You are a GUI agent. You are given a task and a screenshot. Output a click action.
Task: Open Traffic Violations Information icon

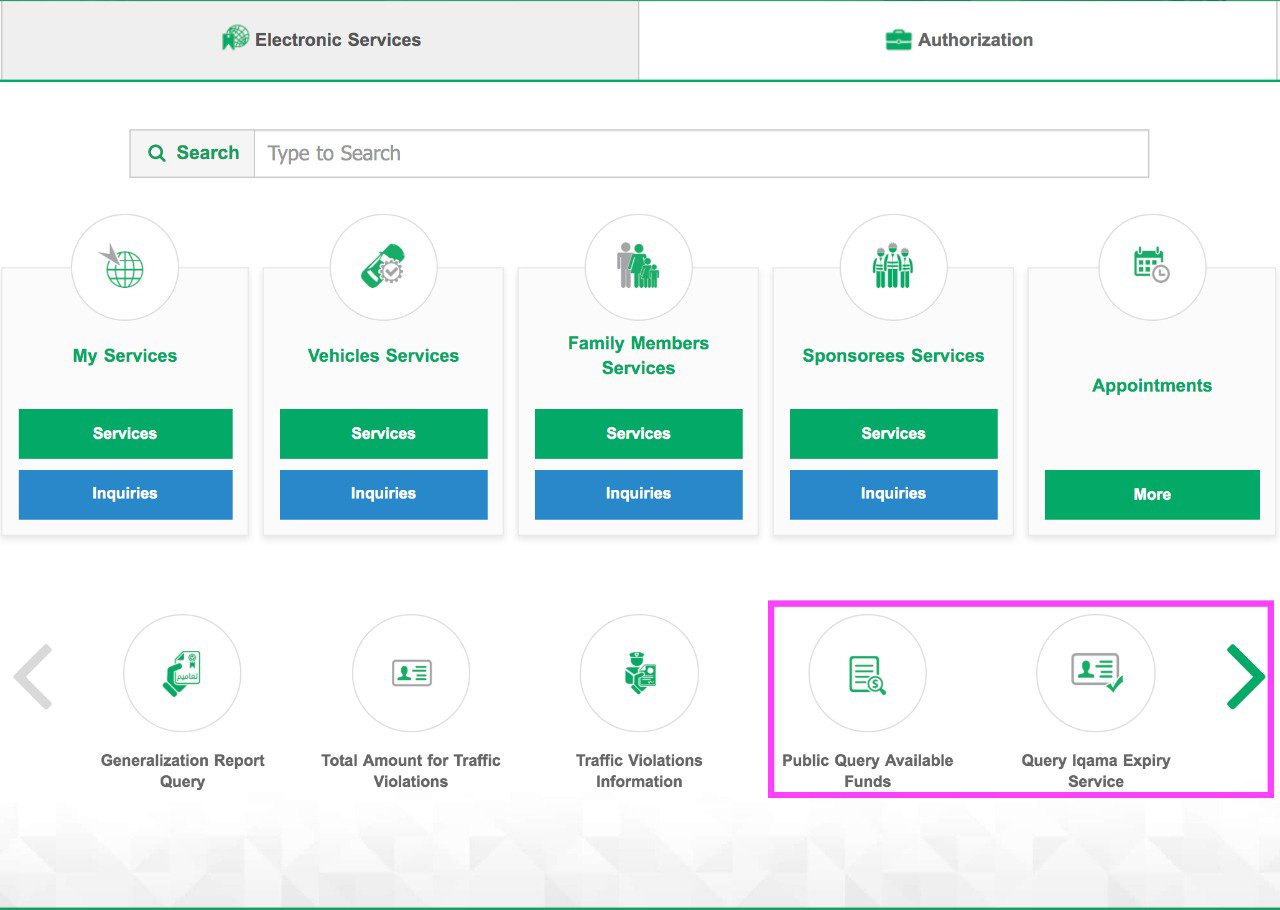(639, 673)
